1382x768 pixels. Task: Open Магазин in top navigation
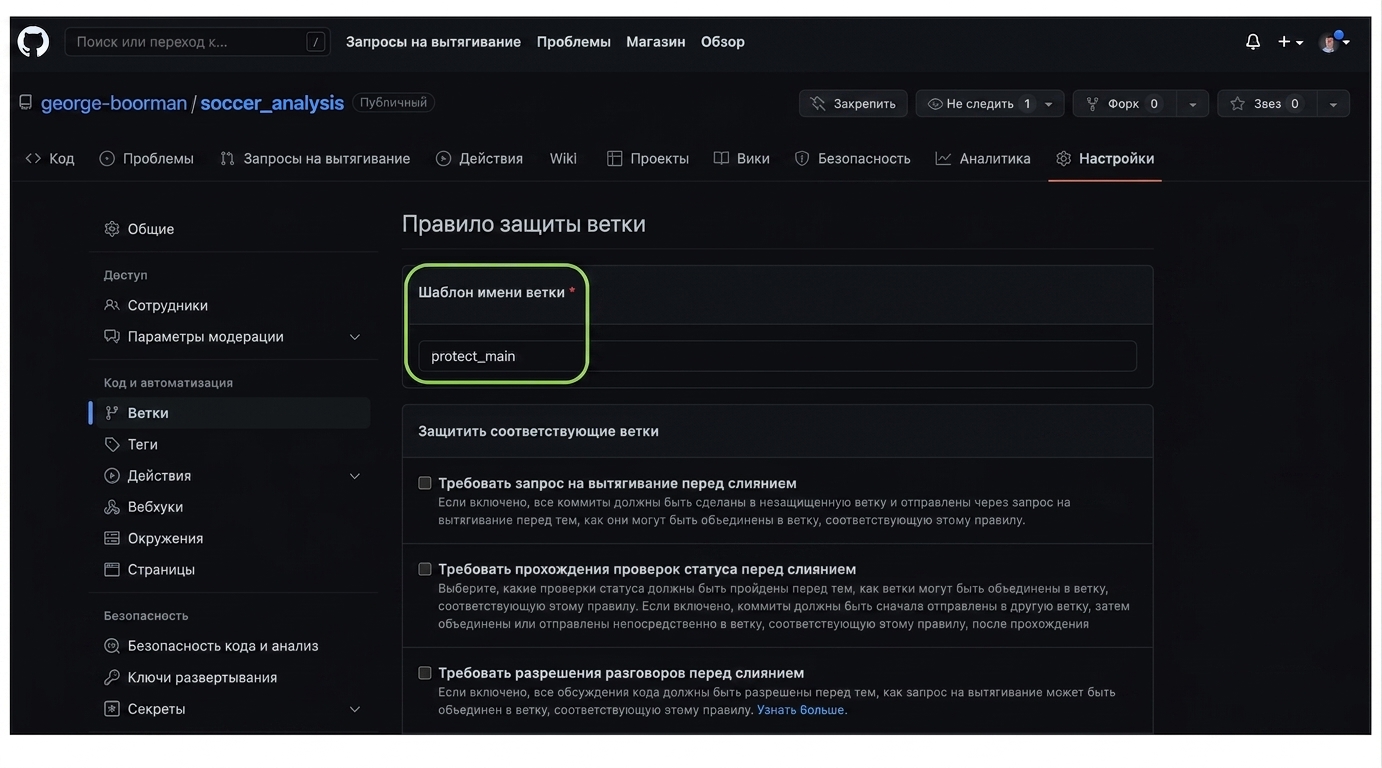click(x=656, y=42)
